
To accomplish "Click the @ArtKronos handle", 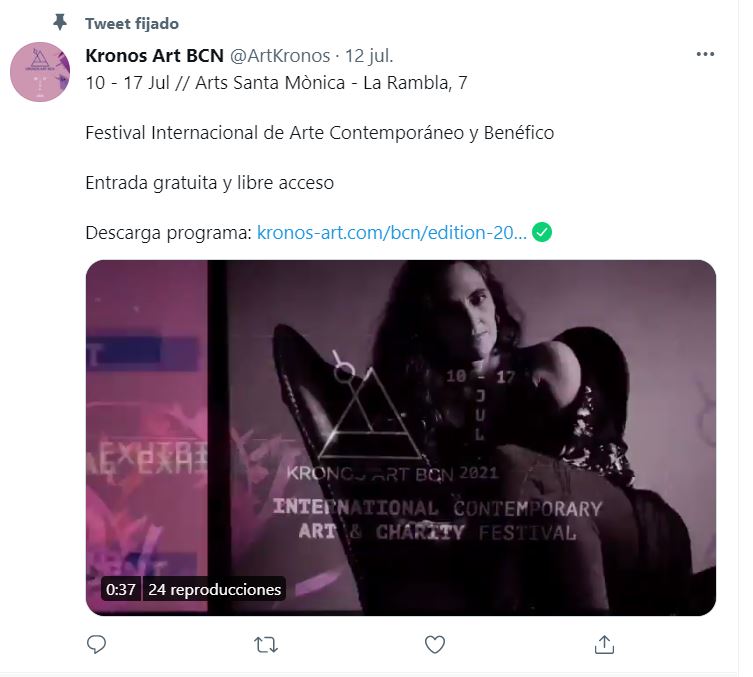I will tap(280, 56).
